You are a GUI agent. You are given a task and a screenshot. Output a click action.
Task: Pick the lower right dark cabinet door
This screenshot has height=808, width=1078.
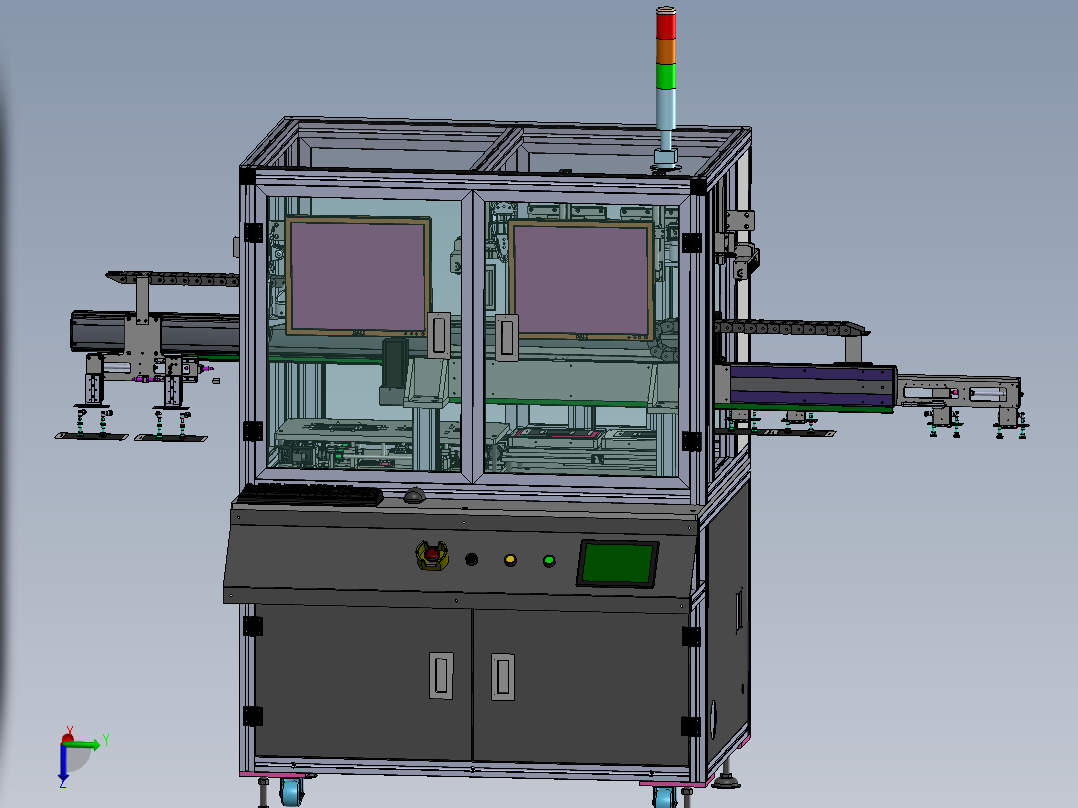581,687
